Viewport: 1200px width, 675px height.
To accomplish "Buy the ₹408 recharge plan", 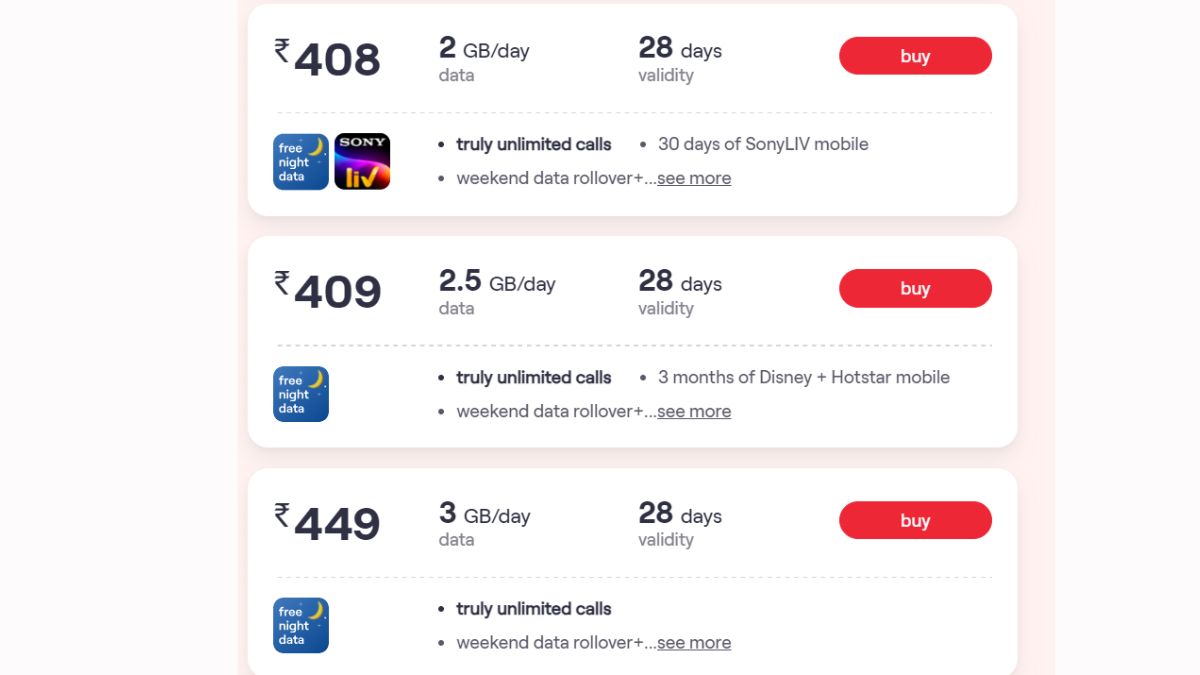I will coord(915,56).
